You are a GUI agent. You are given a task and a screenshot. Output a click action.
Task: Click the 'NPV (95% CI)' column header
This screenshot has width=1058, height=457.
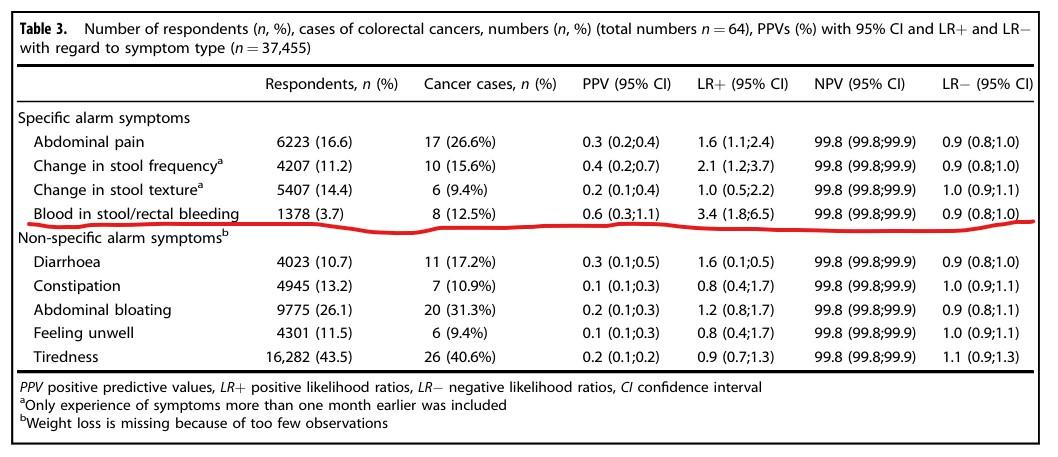tap(860, 84)
